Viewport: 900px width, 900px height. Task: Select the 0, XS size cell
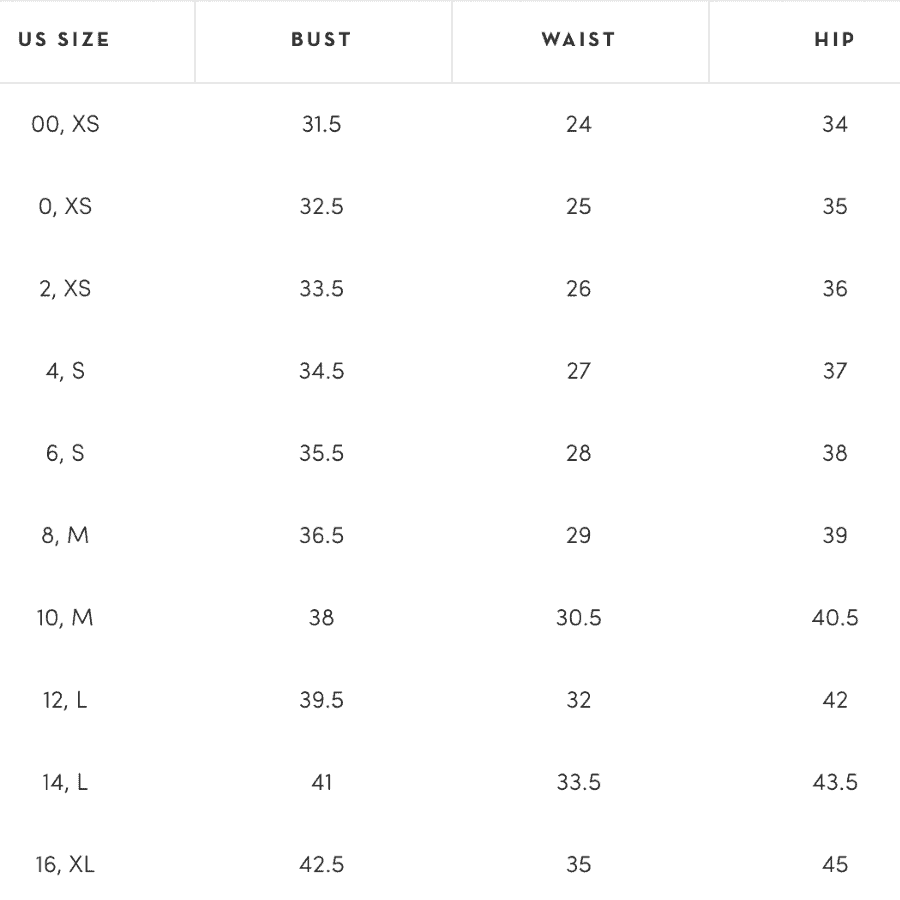coord(65,207)
